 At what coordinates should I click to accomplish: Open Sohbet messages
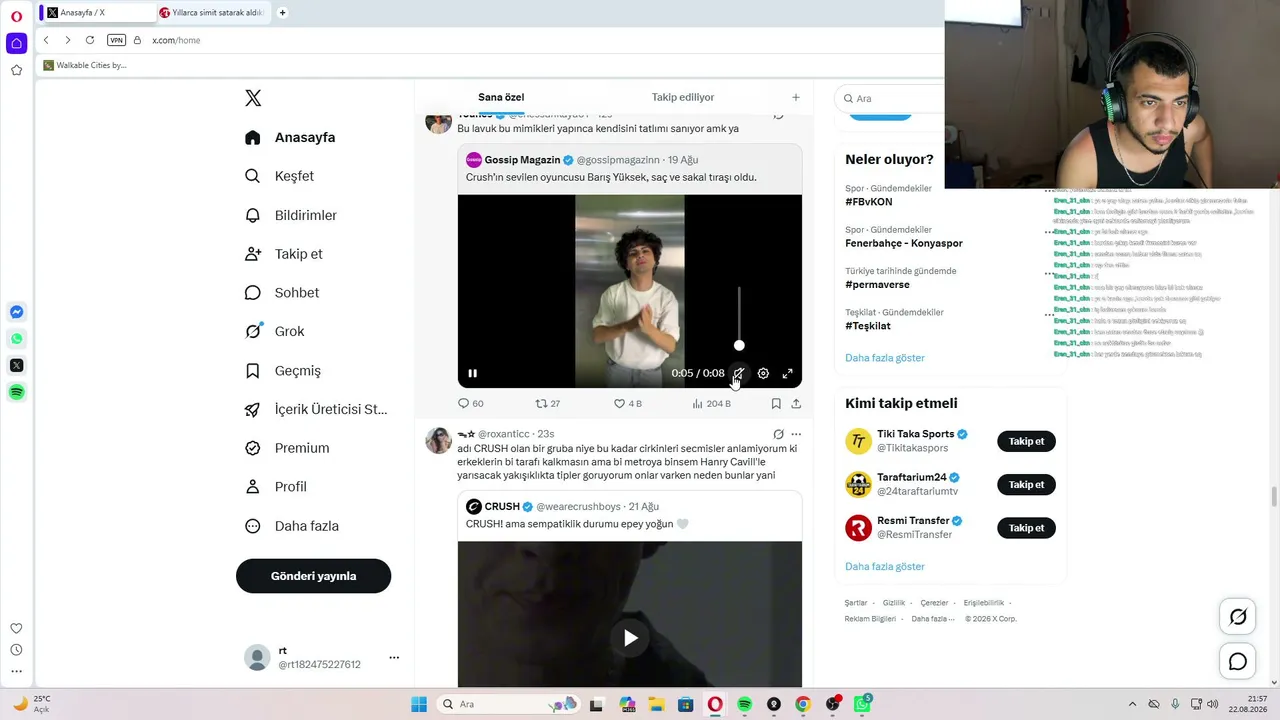282,293
